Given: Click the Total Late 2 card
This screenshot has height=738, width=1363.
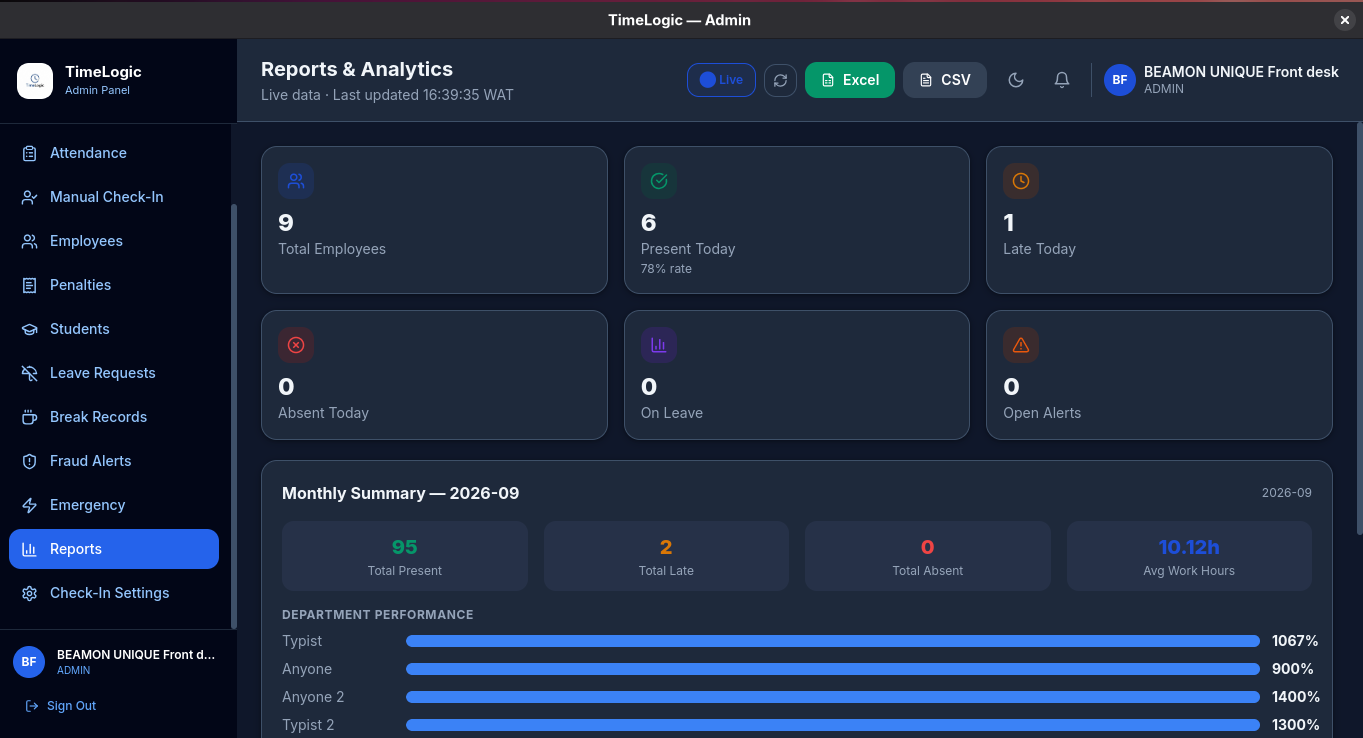Looking at the screenshot, I should pos(666,556).
